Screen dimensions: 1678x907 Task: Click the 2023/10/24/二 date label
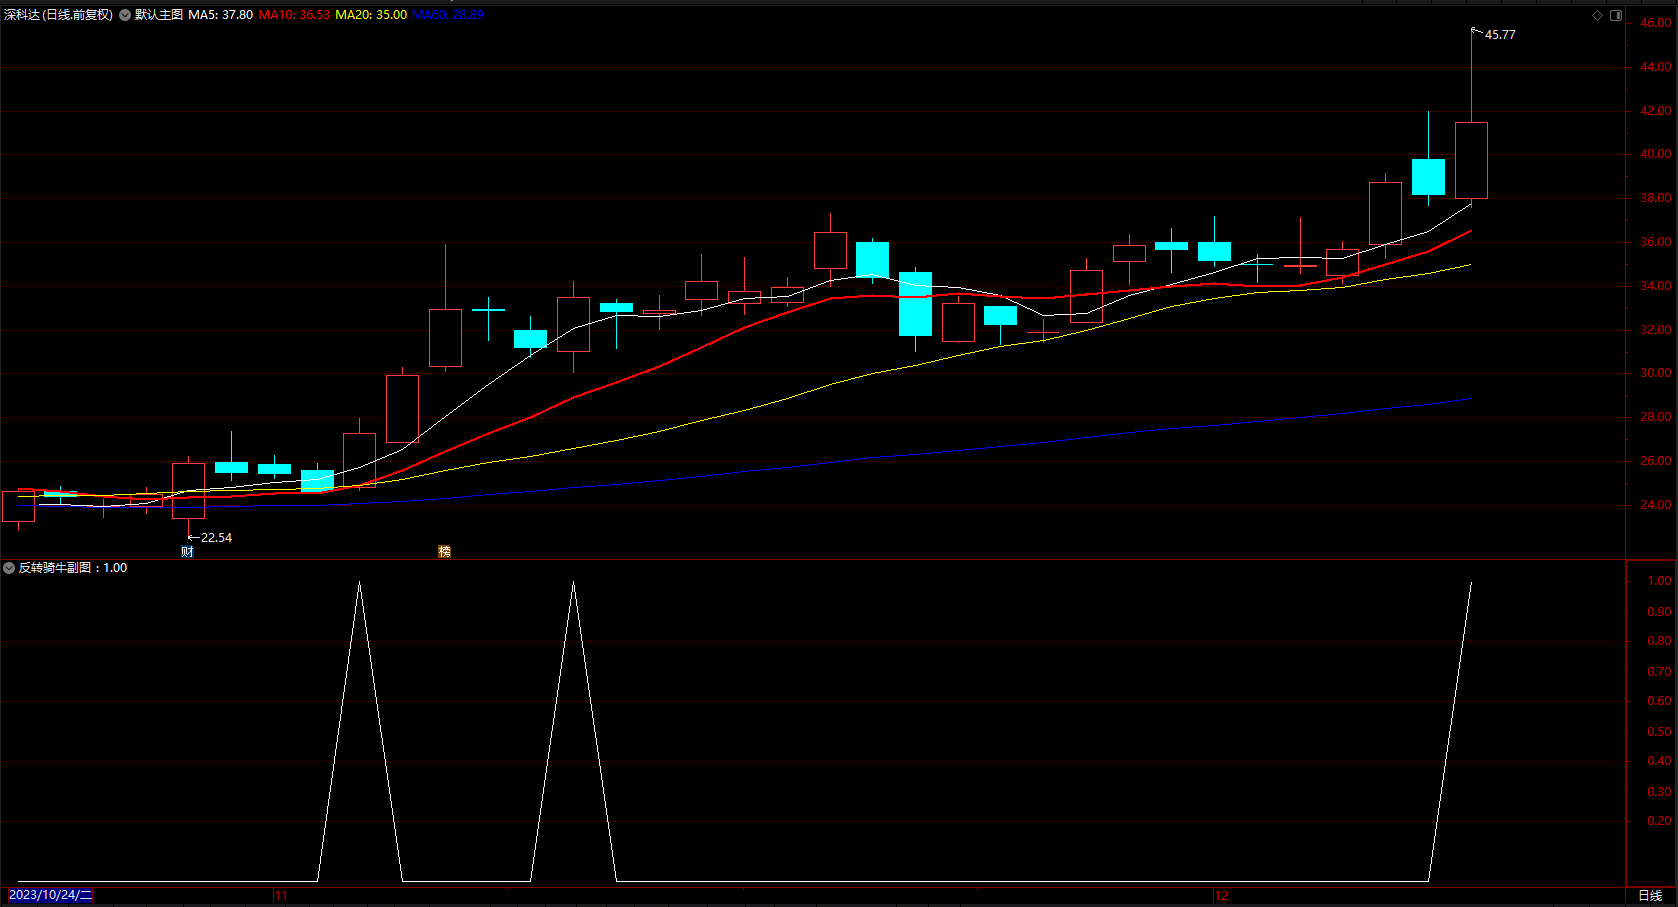click(50, 895)
